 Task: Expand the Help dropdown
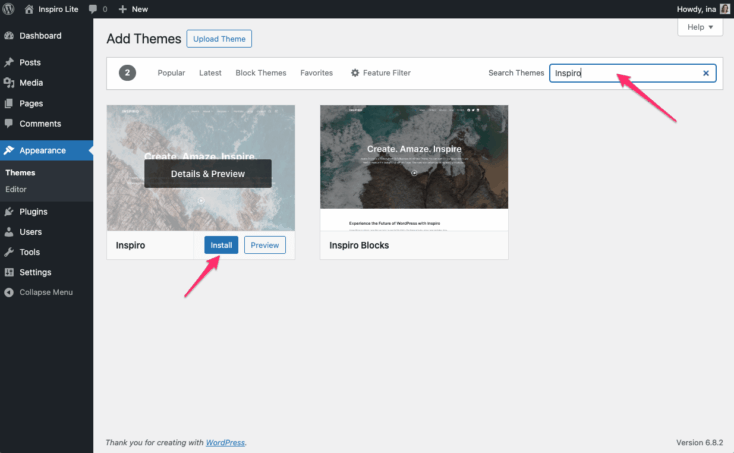point(700,27)
